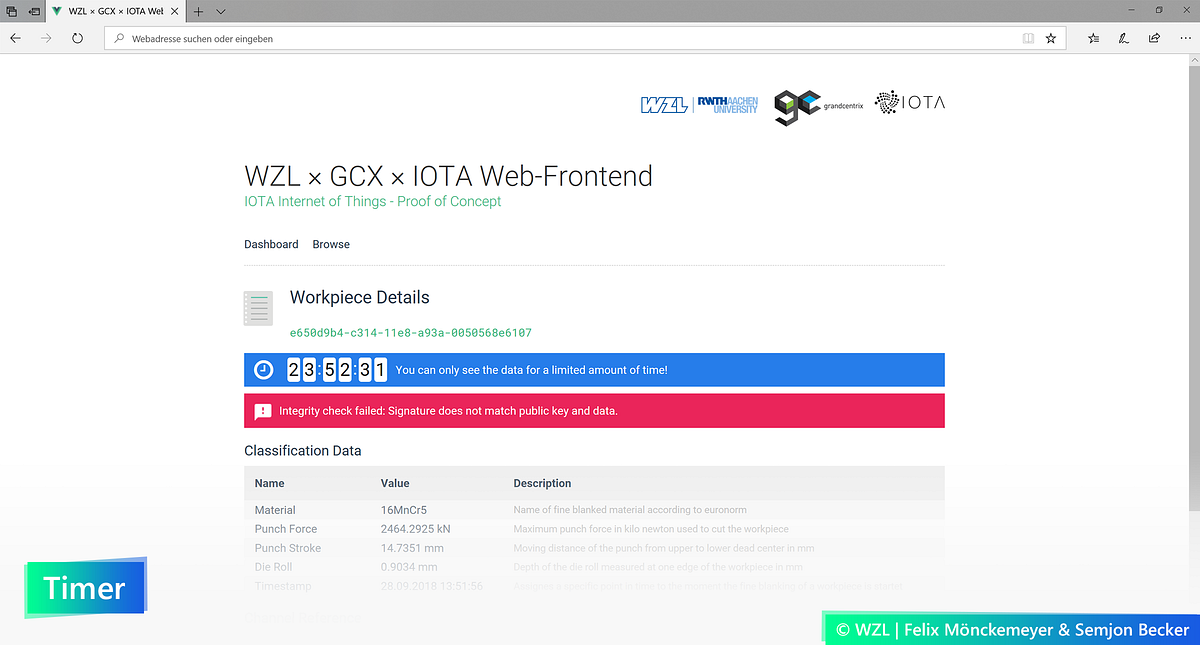Click the Workpiece Details heading
This screenshot has height=645, width=1200.
pos(359,298)
